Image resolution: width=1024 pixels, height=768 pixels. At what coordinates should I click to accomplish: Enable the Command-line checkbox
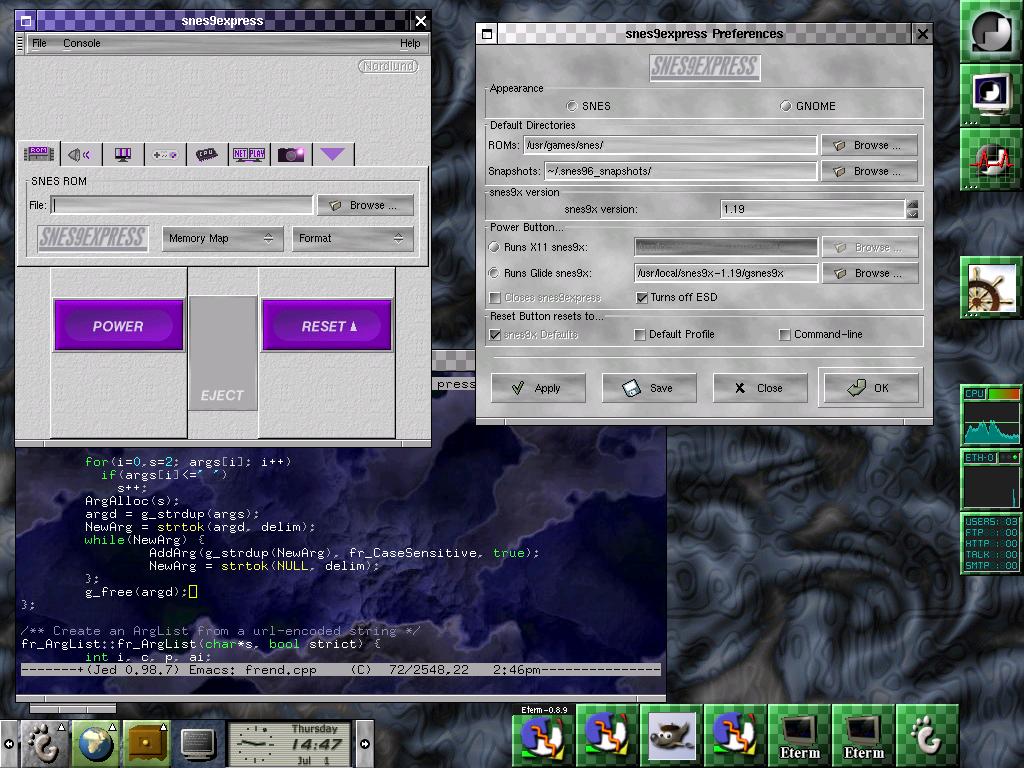pos(785,334)
